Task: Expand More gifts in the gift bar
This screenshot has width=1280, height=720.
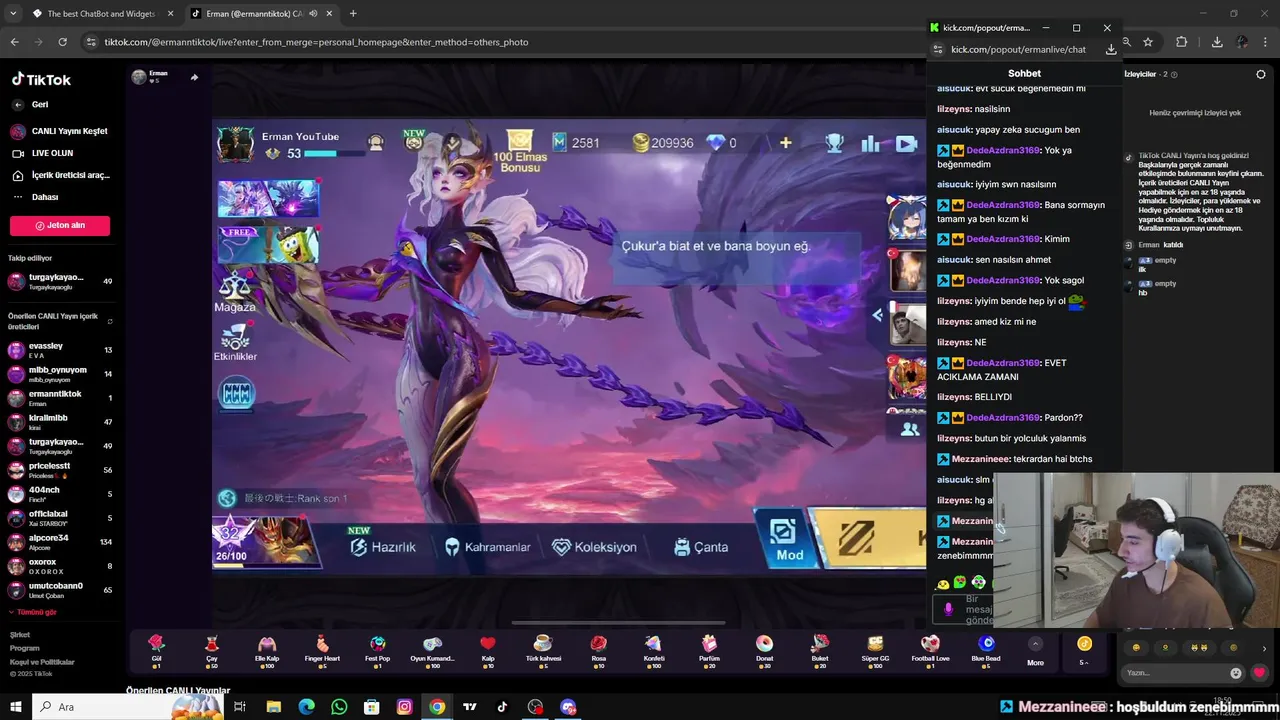Action: pyautogui.click(x=1035, y=650)
